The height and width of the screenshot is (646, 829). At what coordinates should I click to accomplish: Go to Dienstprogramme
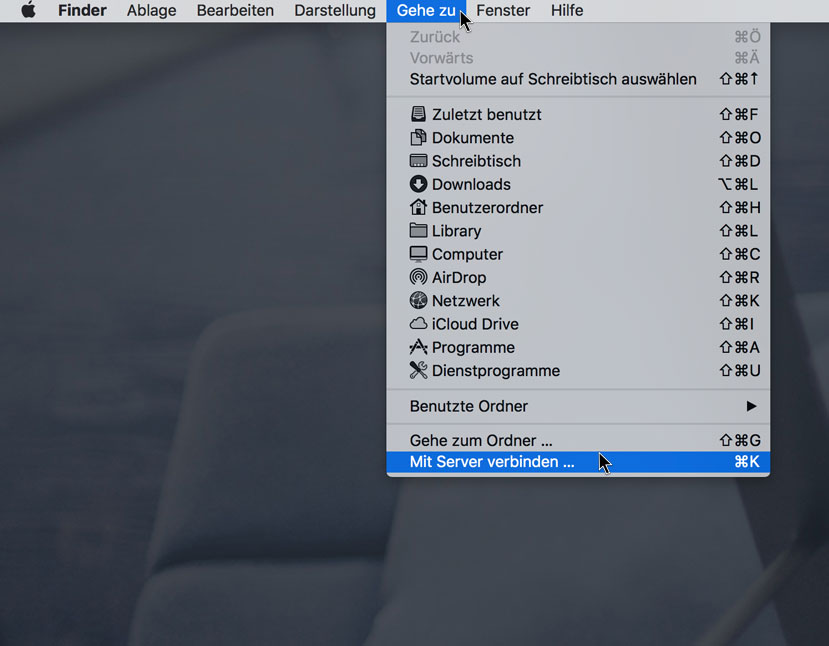pos(578,370)
